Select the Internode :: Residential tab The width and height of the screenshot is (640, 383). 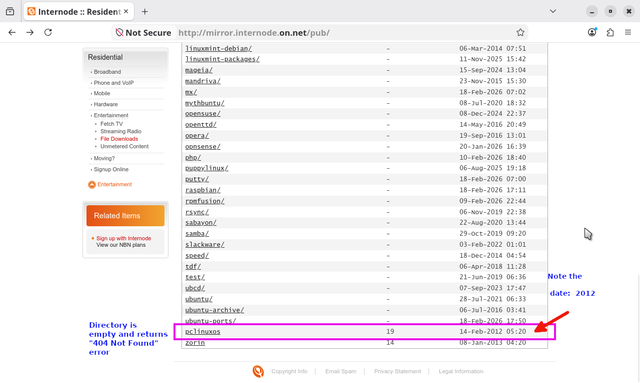coord(78,11)
